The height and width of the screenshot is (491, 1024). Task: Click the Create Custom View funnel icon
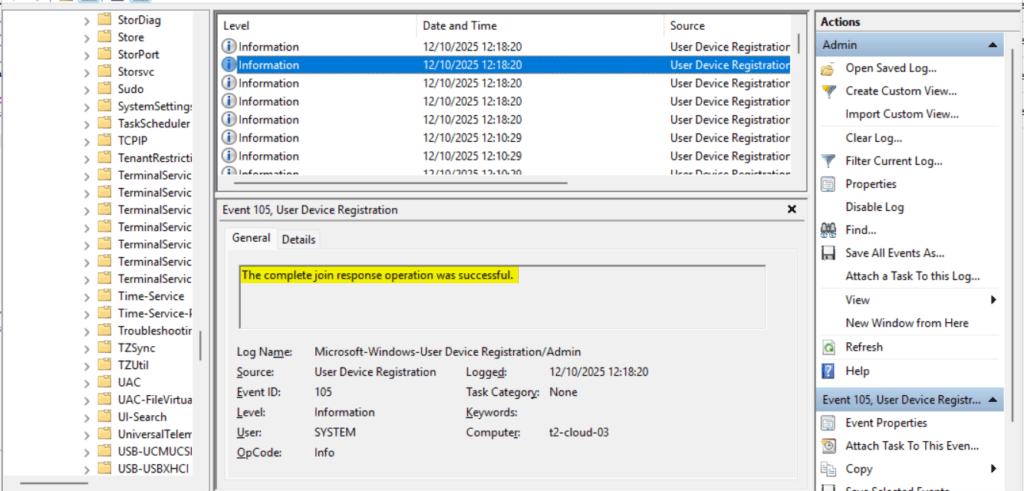(828, 91)
